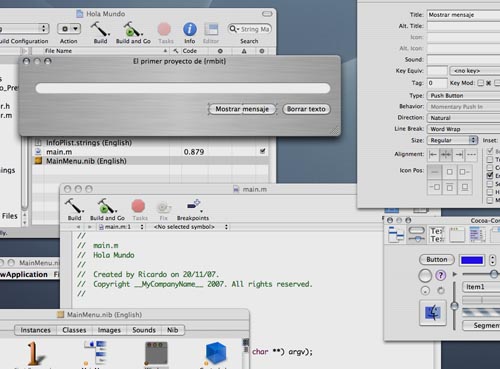Open the Key Equiv <no key> dropdown
The height and width of the screenshot is (369, 500).
click(x=474, y=71)
